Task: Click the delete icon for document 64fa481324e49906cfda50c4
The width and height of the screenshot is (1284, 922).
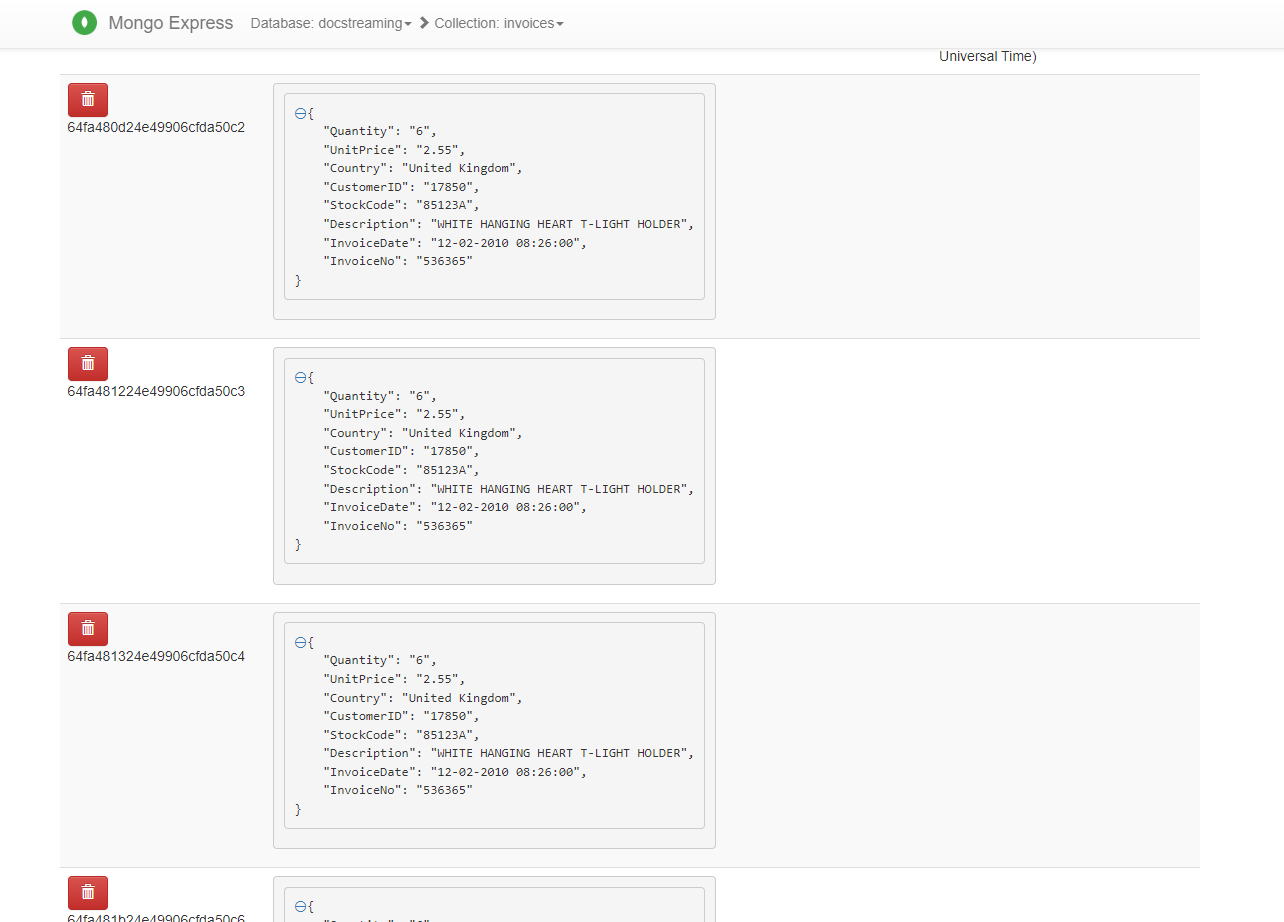Action: [87, 628]
